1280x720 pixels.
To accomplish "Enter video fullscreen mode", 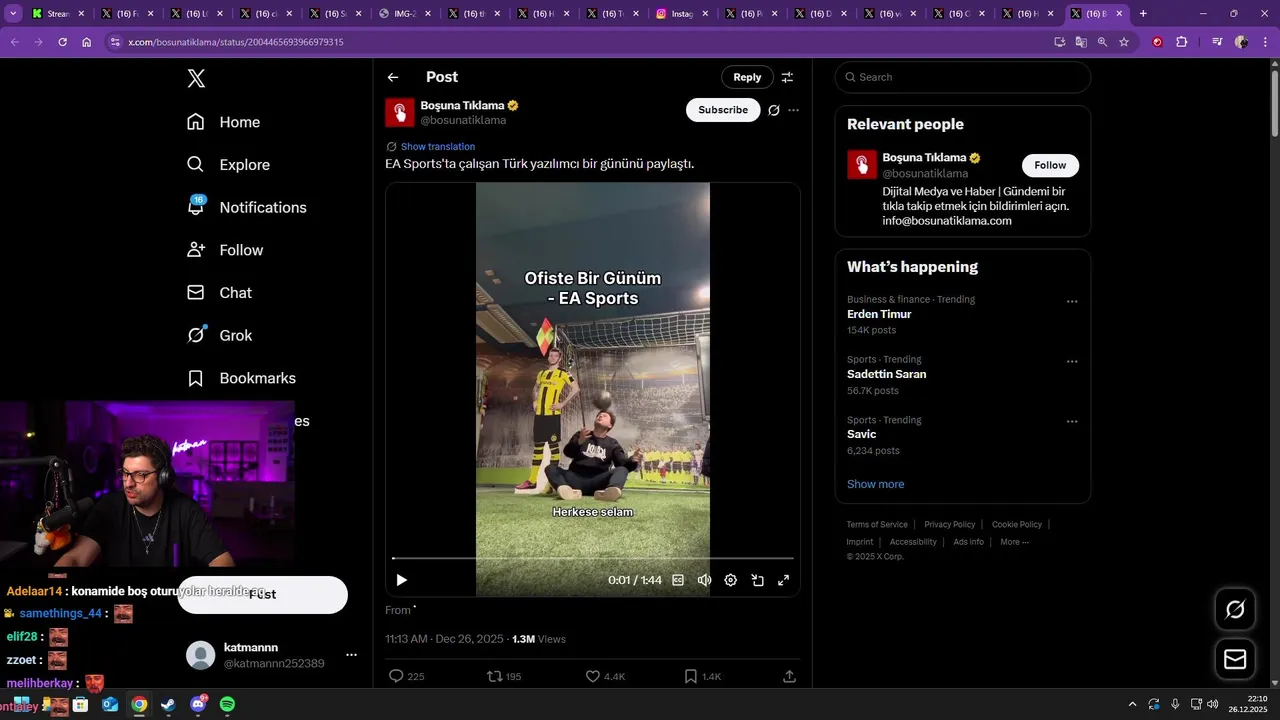I will point(784,580).
